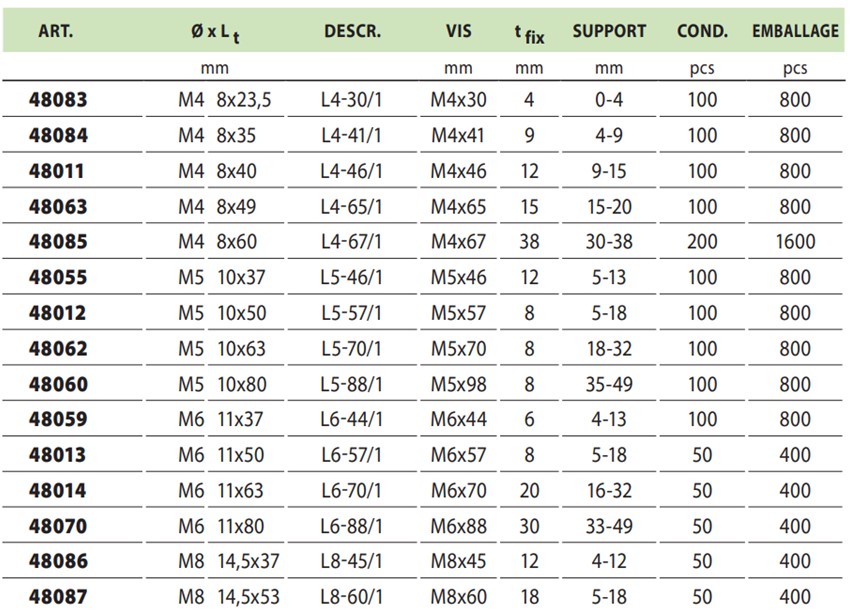Select the 33-49 support range cell

point(609,526)
